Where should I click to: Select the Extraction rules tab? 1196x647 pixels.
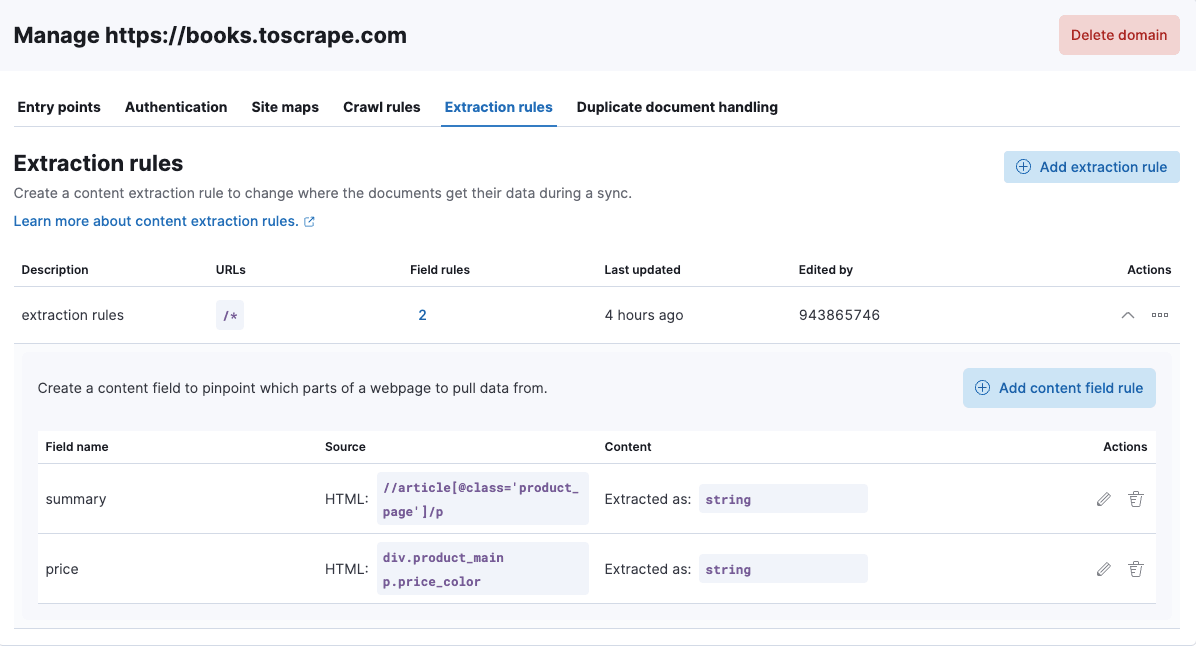[x=498, y=107]
